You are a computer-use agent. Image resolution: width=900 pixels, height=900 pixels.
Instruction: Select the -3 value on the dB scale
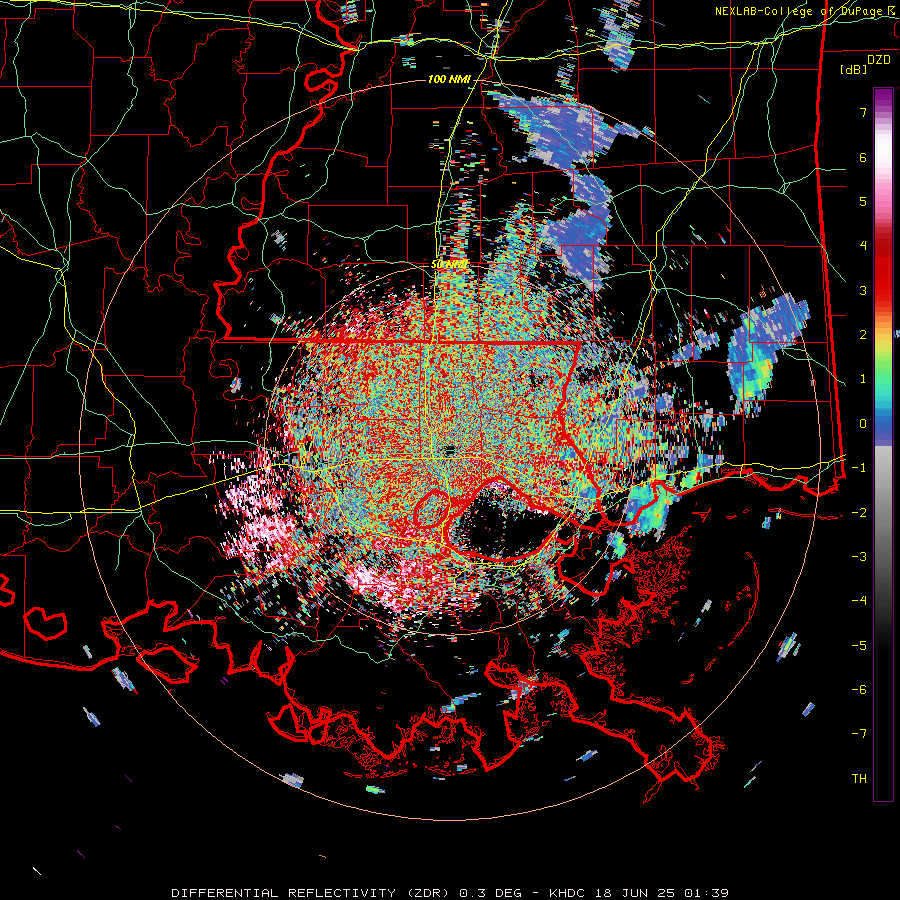tap(859, 556)
